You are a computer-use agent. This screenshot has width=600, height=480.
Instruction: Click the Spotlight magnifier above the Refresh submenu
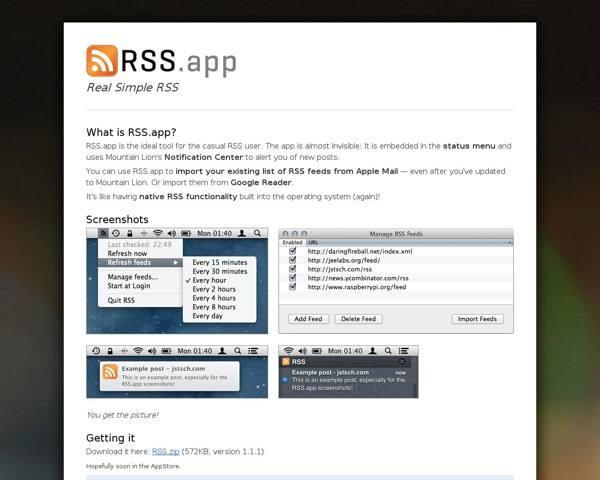point(258,233)
